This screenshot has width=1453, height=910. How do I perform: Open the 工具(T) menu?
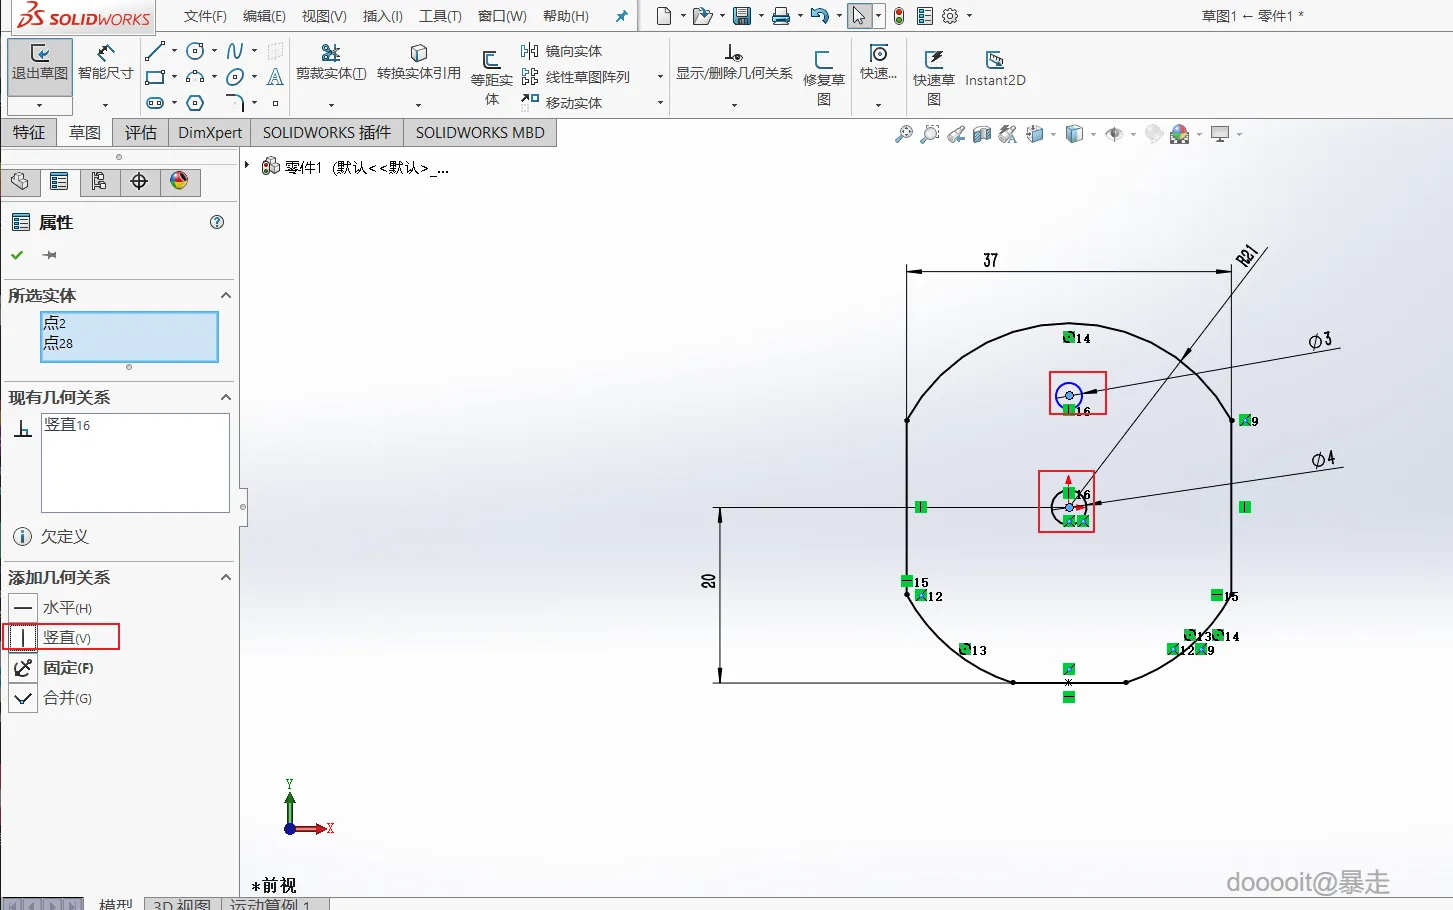point(439,16)
